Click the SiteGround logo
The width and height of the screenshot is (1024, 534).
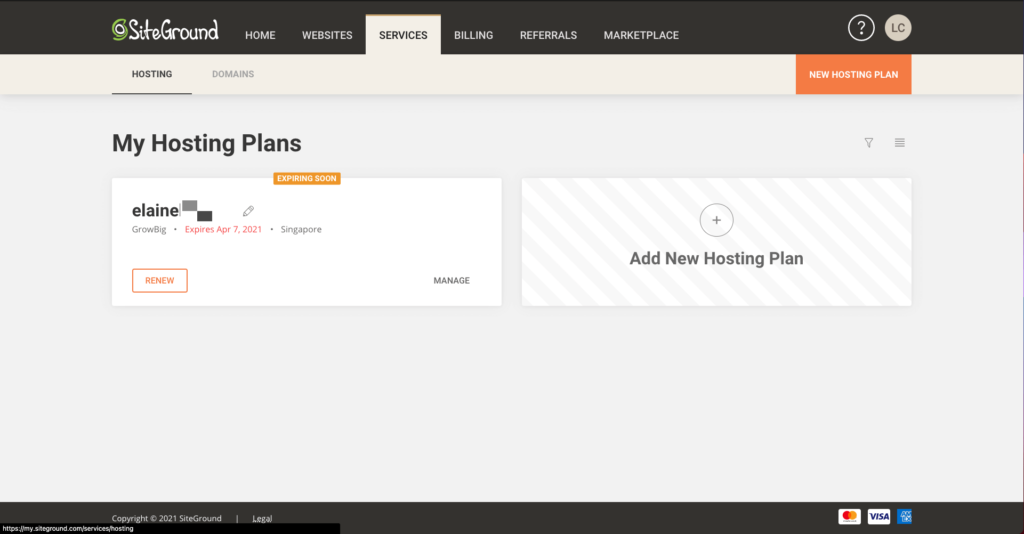pos(165,29)
